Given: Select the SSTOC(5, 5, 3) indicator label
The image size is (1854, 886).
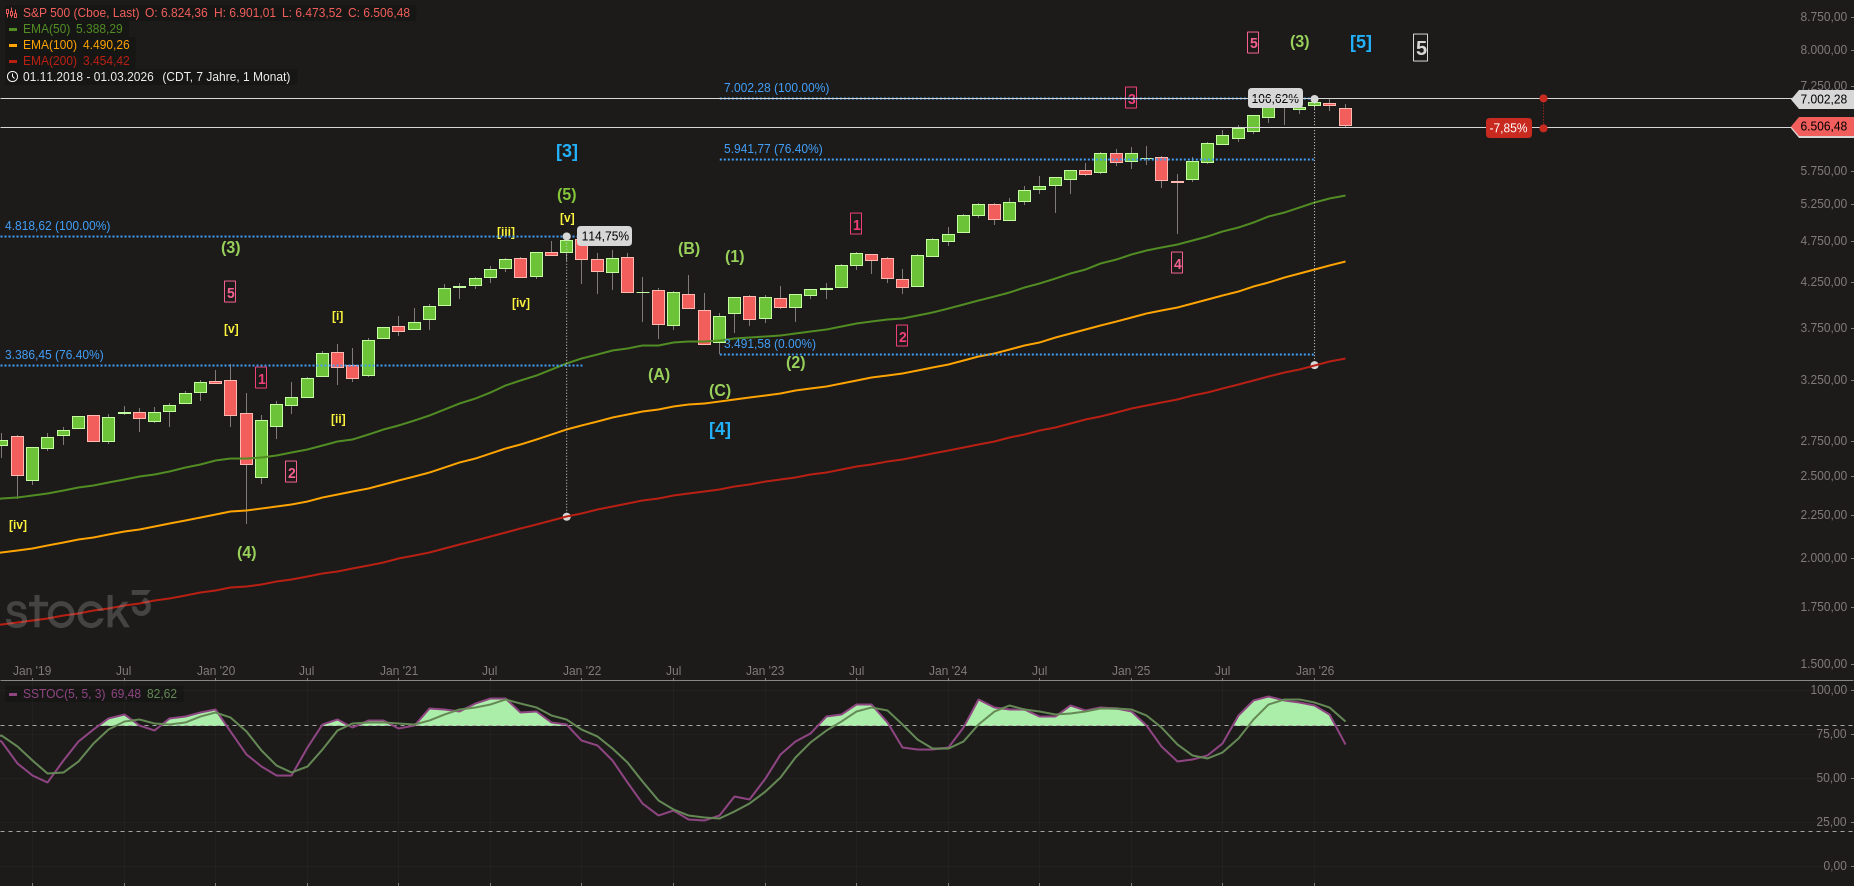Looking at the screenshot, I should (64, 694).
